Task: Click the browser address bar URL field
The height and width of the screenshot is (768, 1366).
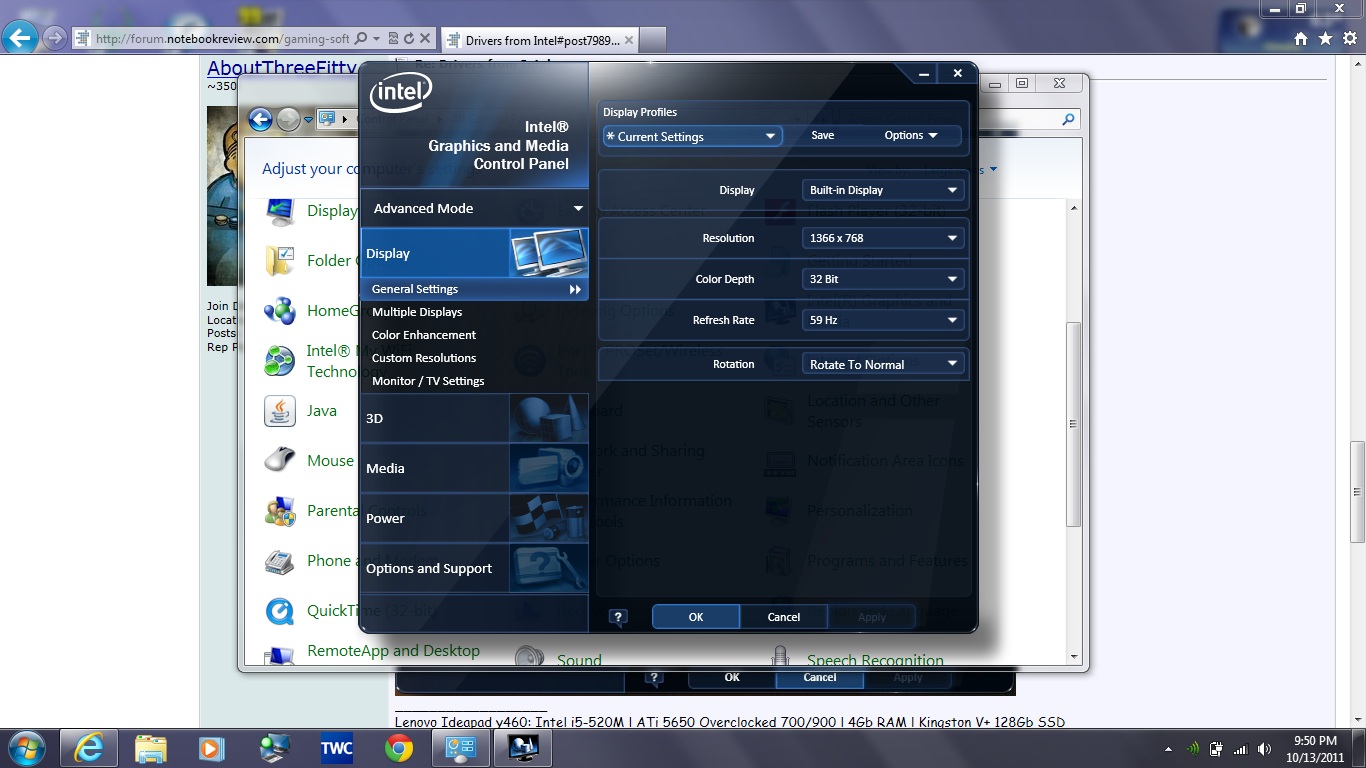Action: coord(222,39)
